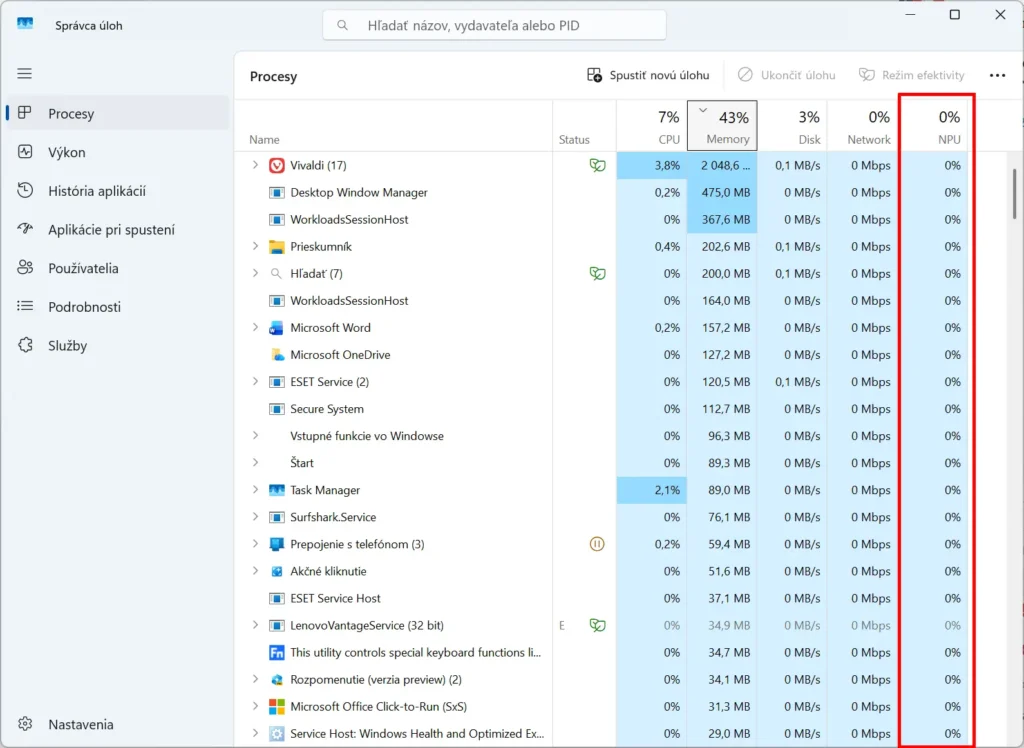Open História aplikácií tab
Image resolution: width=1024 pixels, height=748 pixels.
[x=118, y=191]
